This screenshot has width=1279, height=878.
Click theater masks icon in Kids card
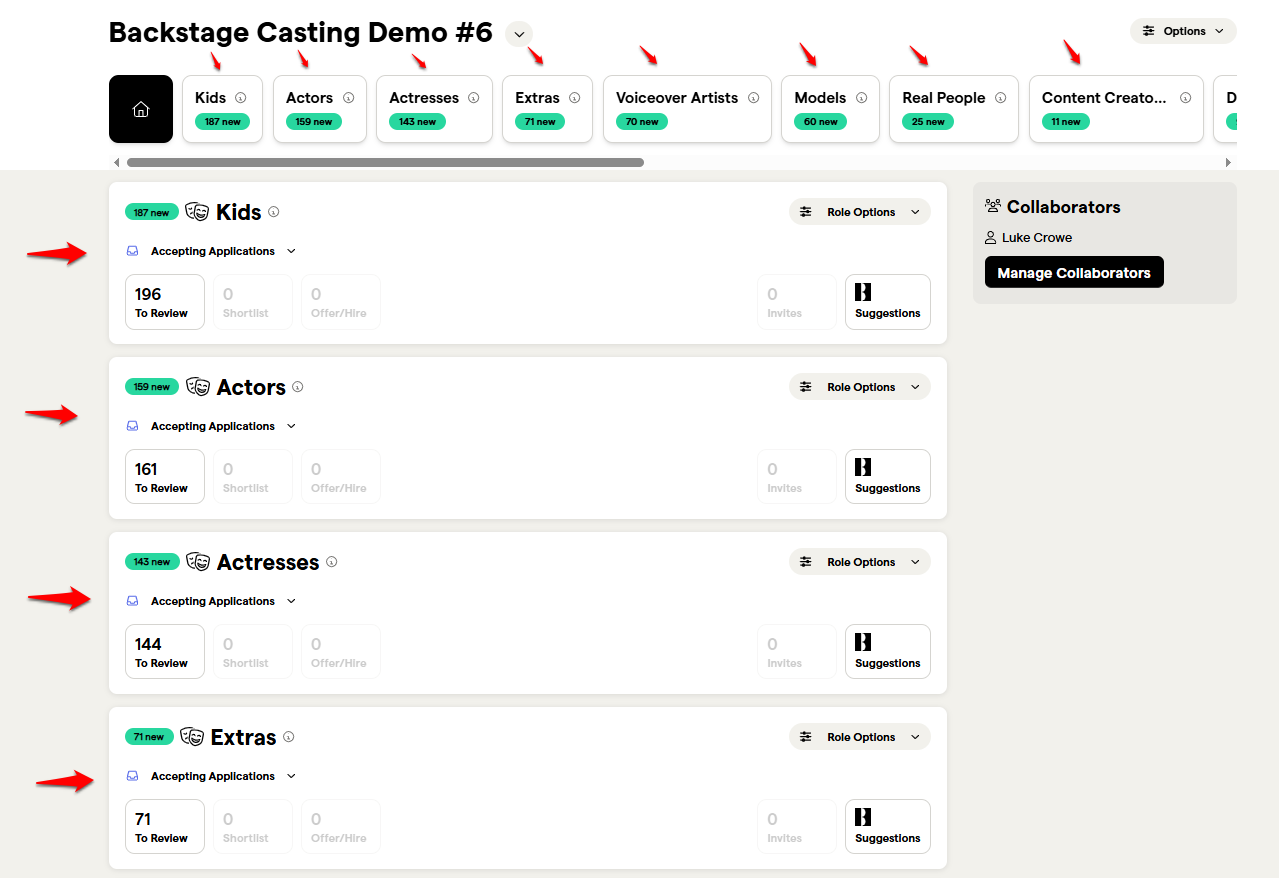coord(197,212)
